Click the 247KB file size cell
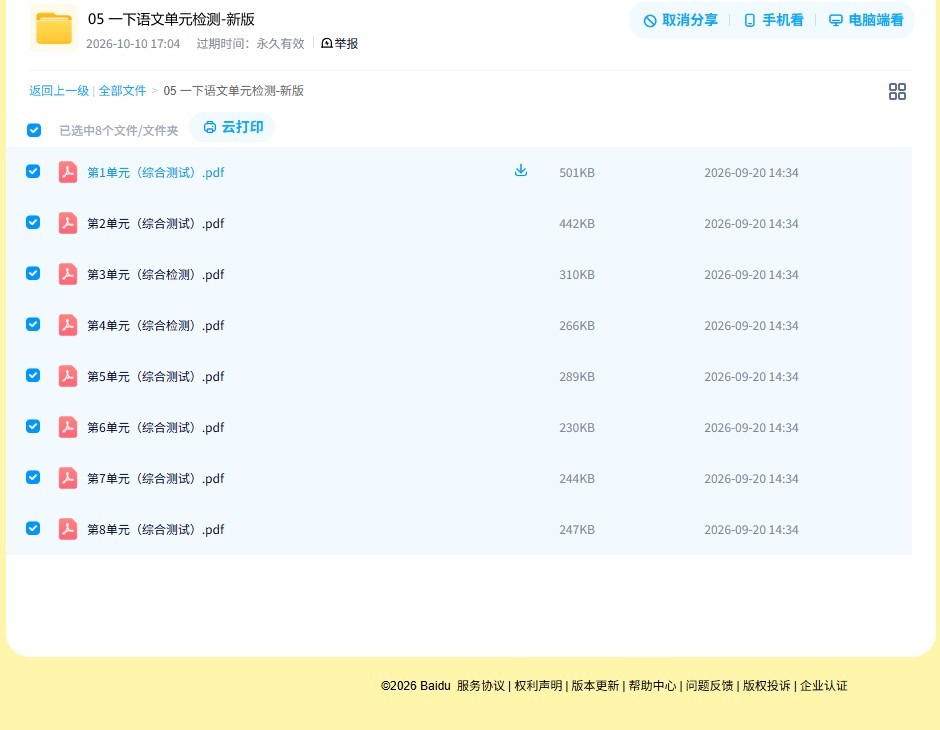Image resolution: width=940 pixels, height=730 pixels. (577, 529)
